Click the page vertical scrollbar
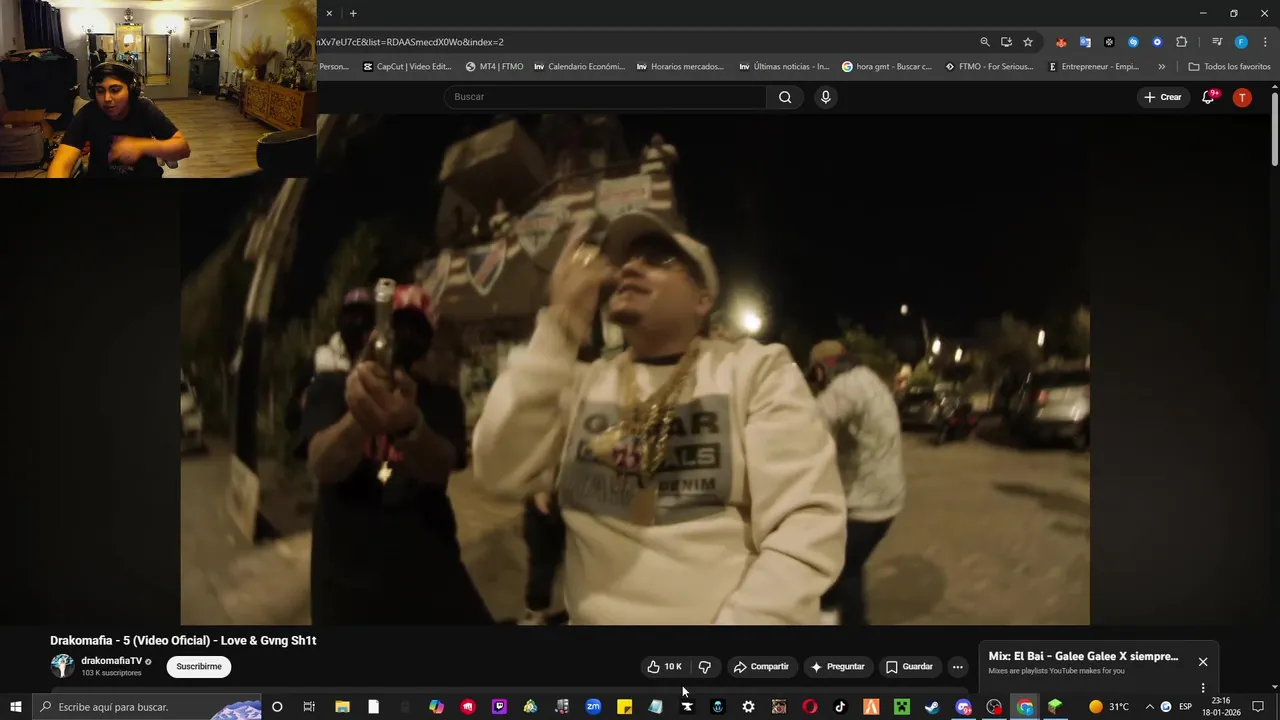Image resolution: width=1280 pixels, height=720 pixels. 1274,130
